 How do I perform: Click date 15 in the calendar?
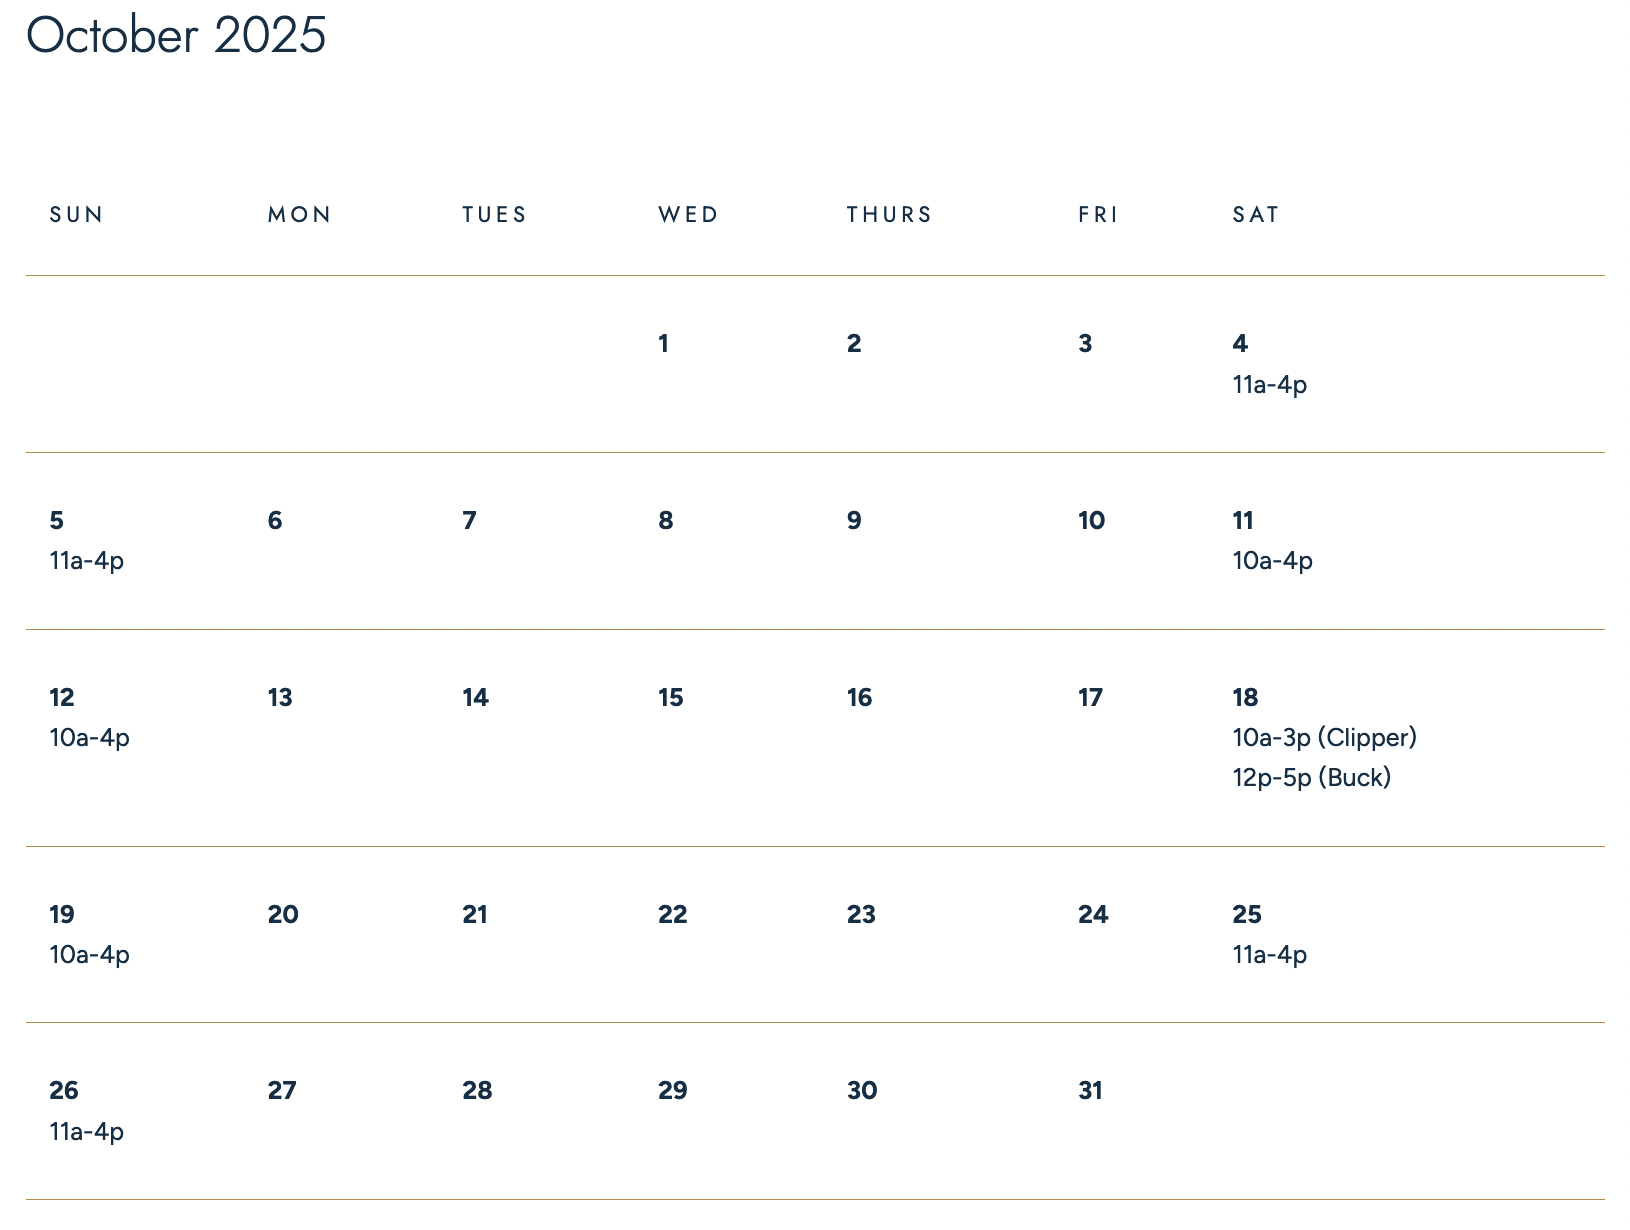click(670, 698)
